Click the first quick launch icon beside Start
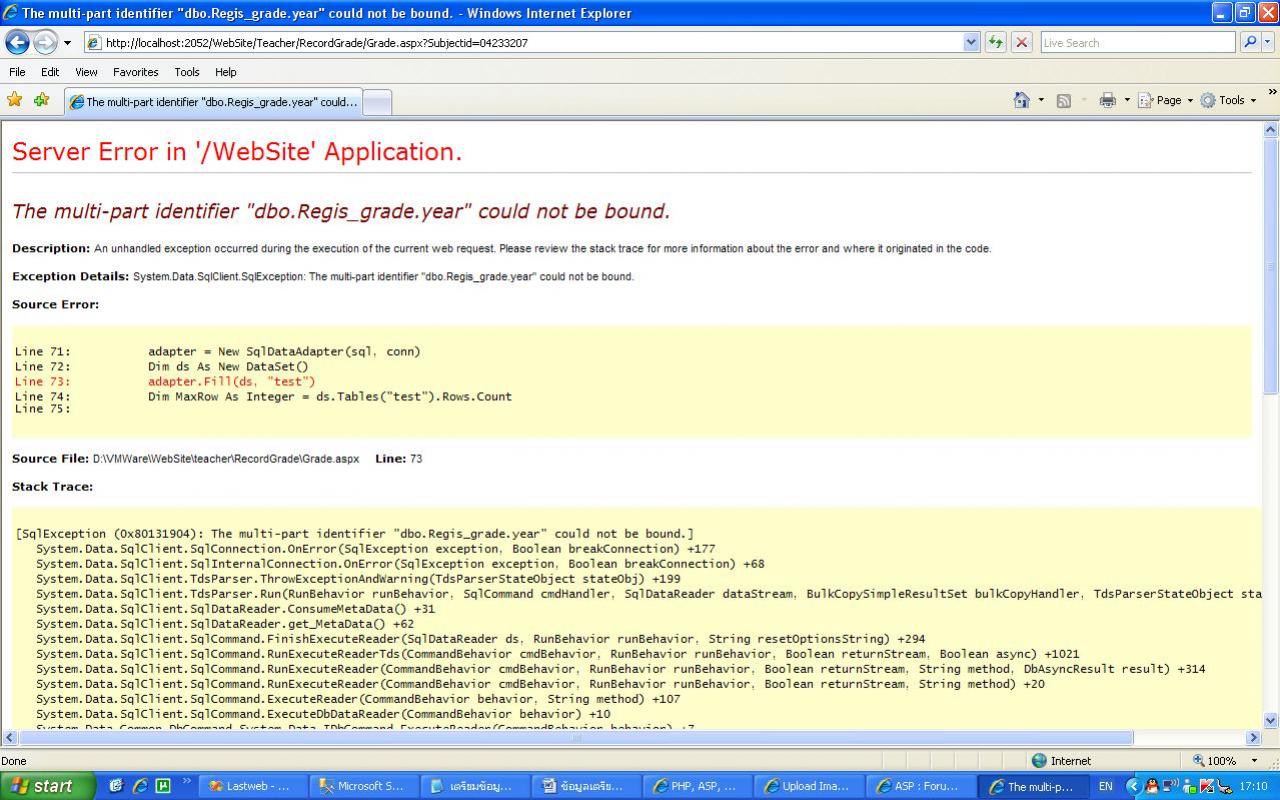1280x800 pixels. [116, 786]
